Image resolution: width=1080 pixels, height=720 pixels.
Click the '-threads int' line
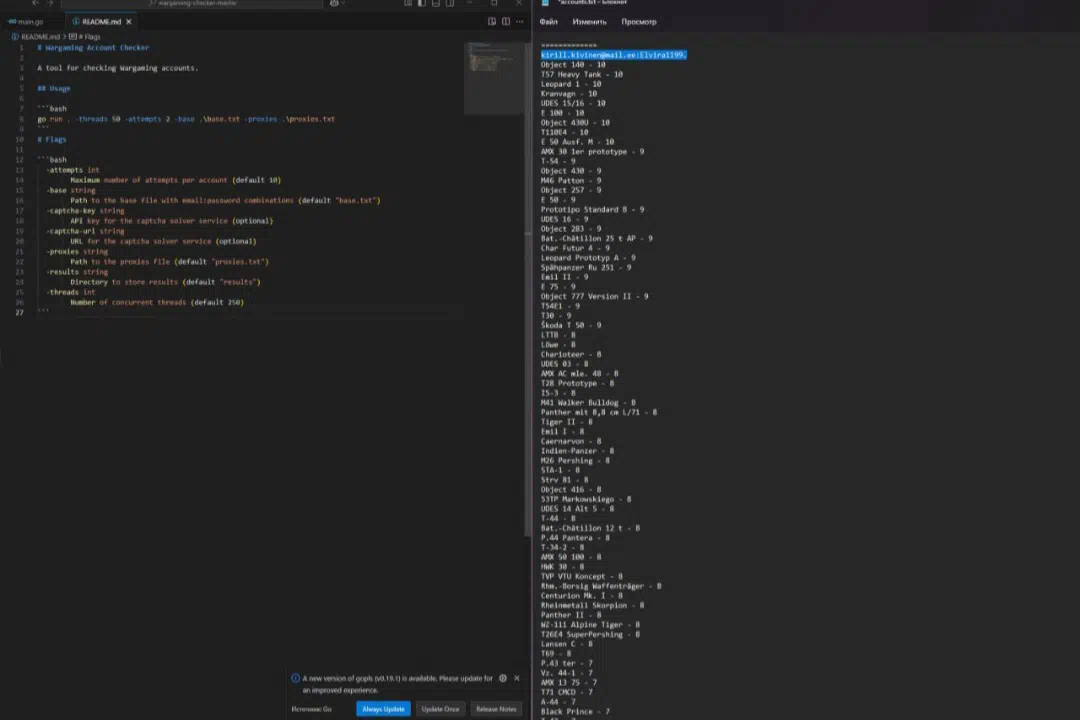click(71, 292)
